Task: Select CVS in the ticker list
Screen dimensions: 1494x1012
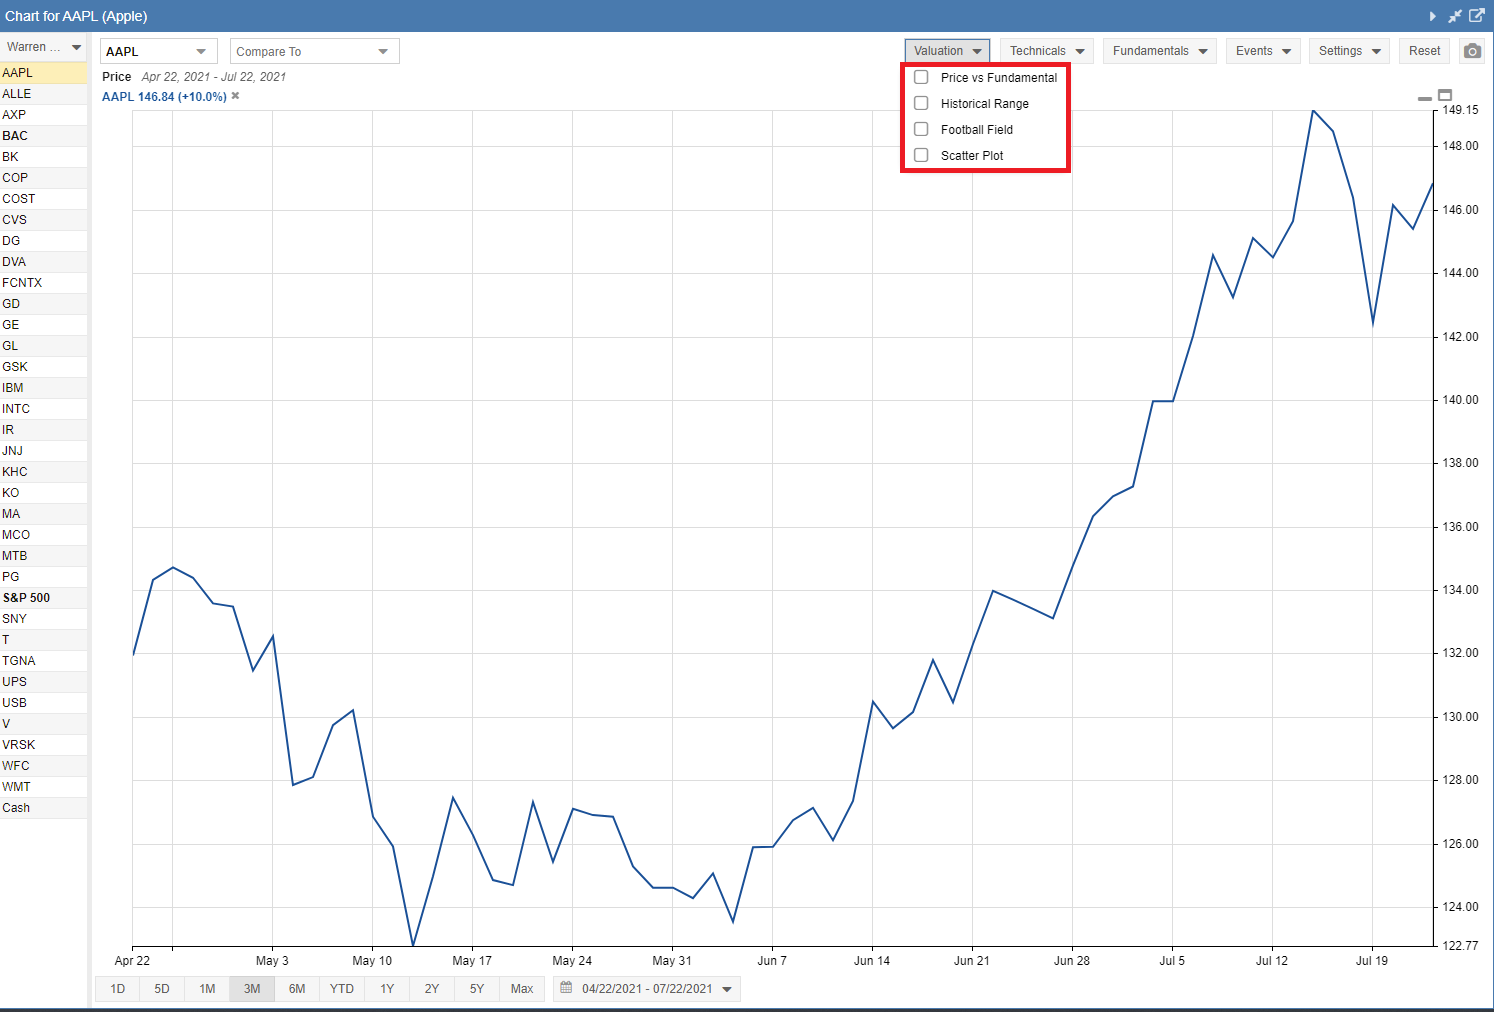Action: [x=44, y=220]
